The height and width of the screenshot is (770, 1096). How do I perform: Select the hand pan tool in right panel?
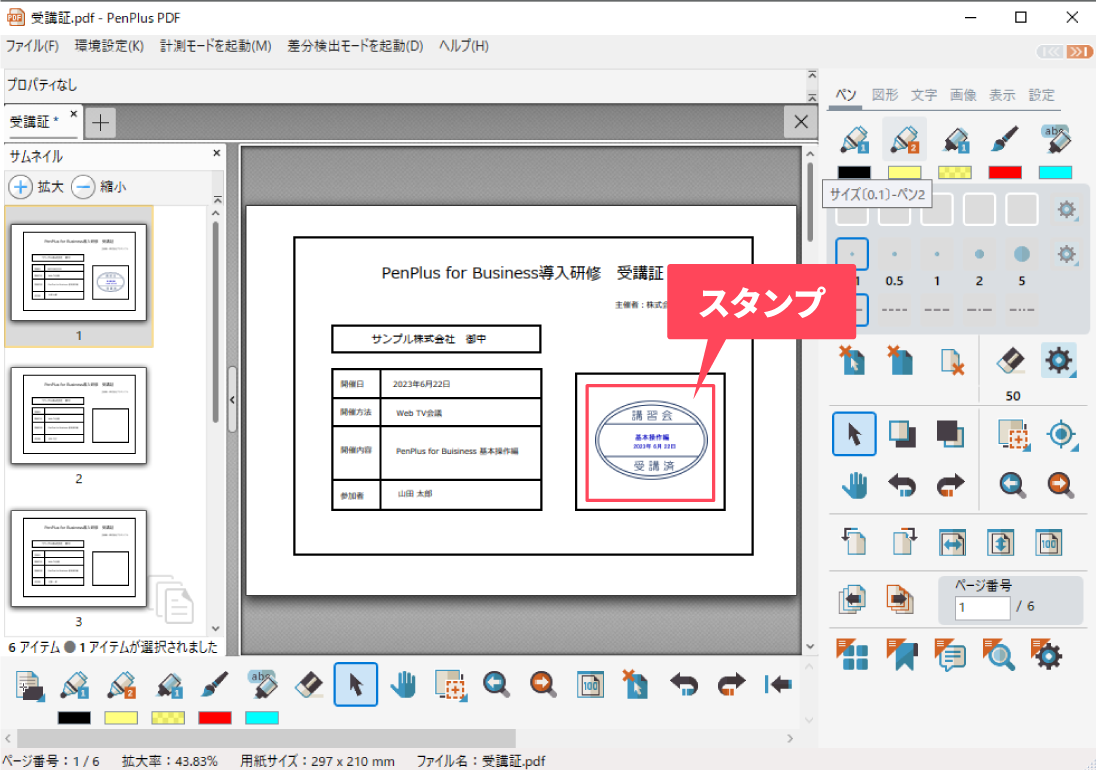click(x=854, y=485)
